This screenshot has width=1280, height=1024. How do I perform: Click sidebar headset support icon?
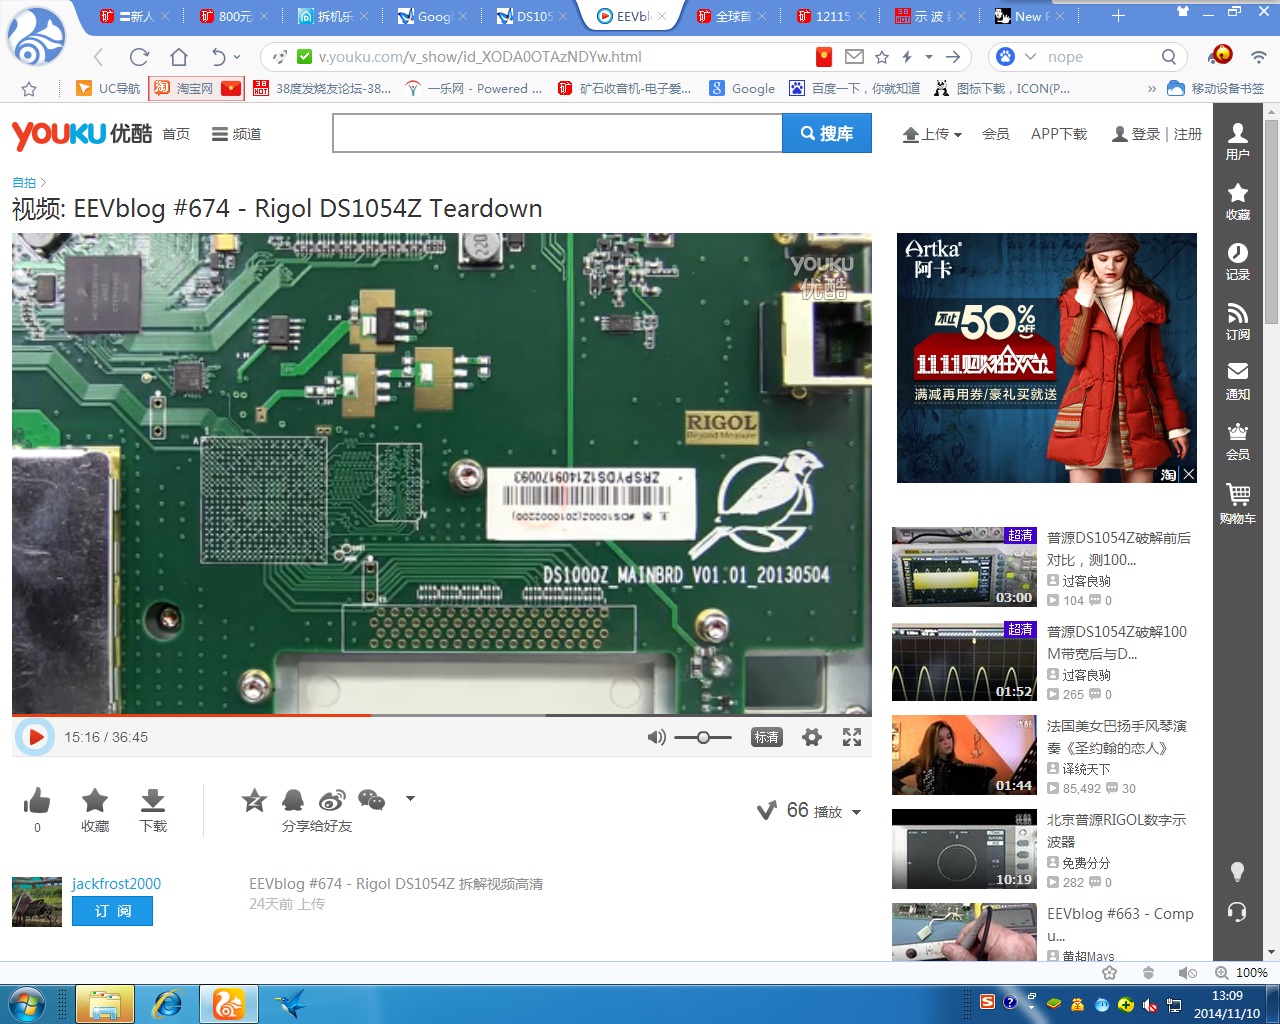coord(1237,912)
